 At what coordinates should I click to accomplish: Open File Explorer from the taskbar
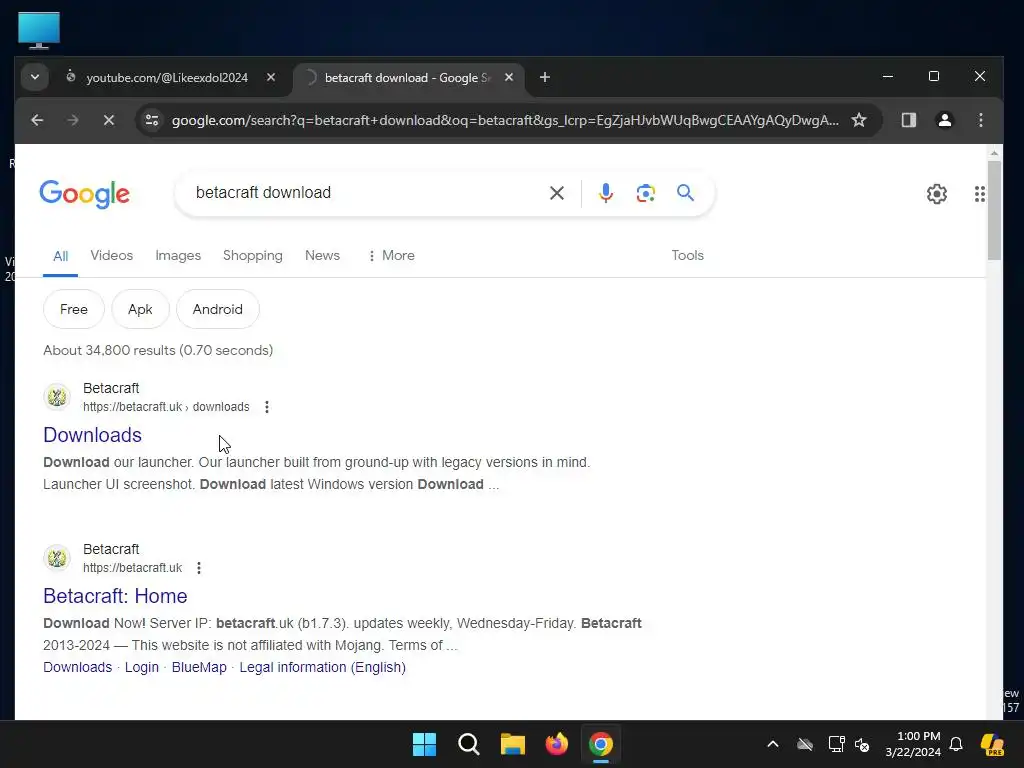[513, 744]
